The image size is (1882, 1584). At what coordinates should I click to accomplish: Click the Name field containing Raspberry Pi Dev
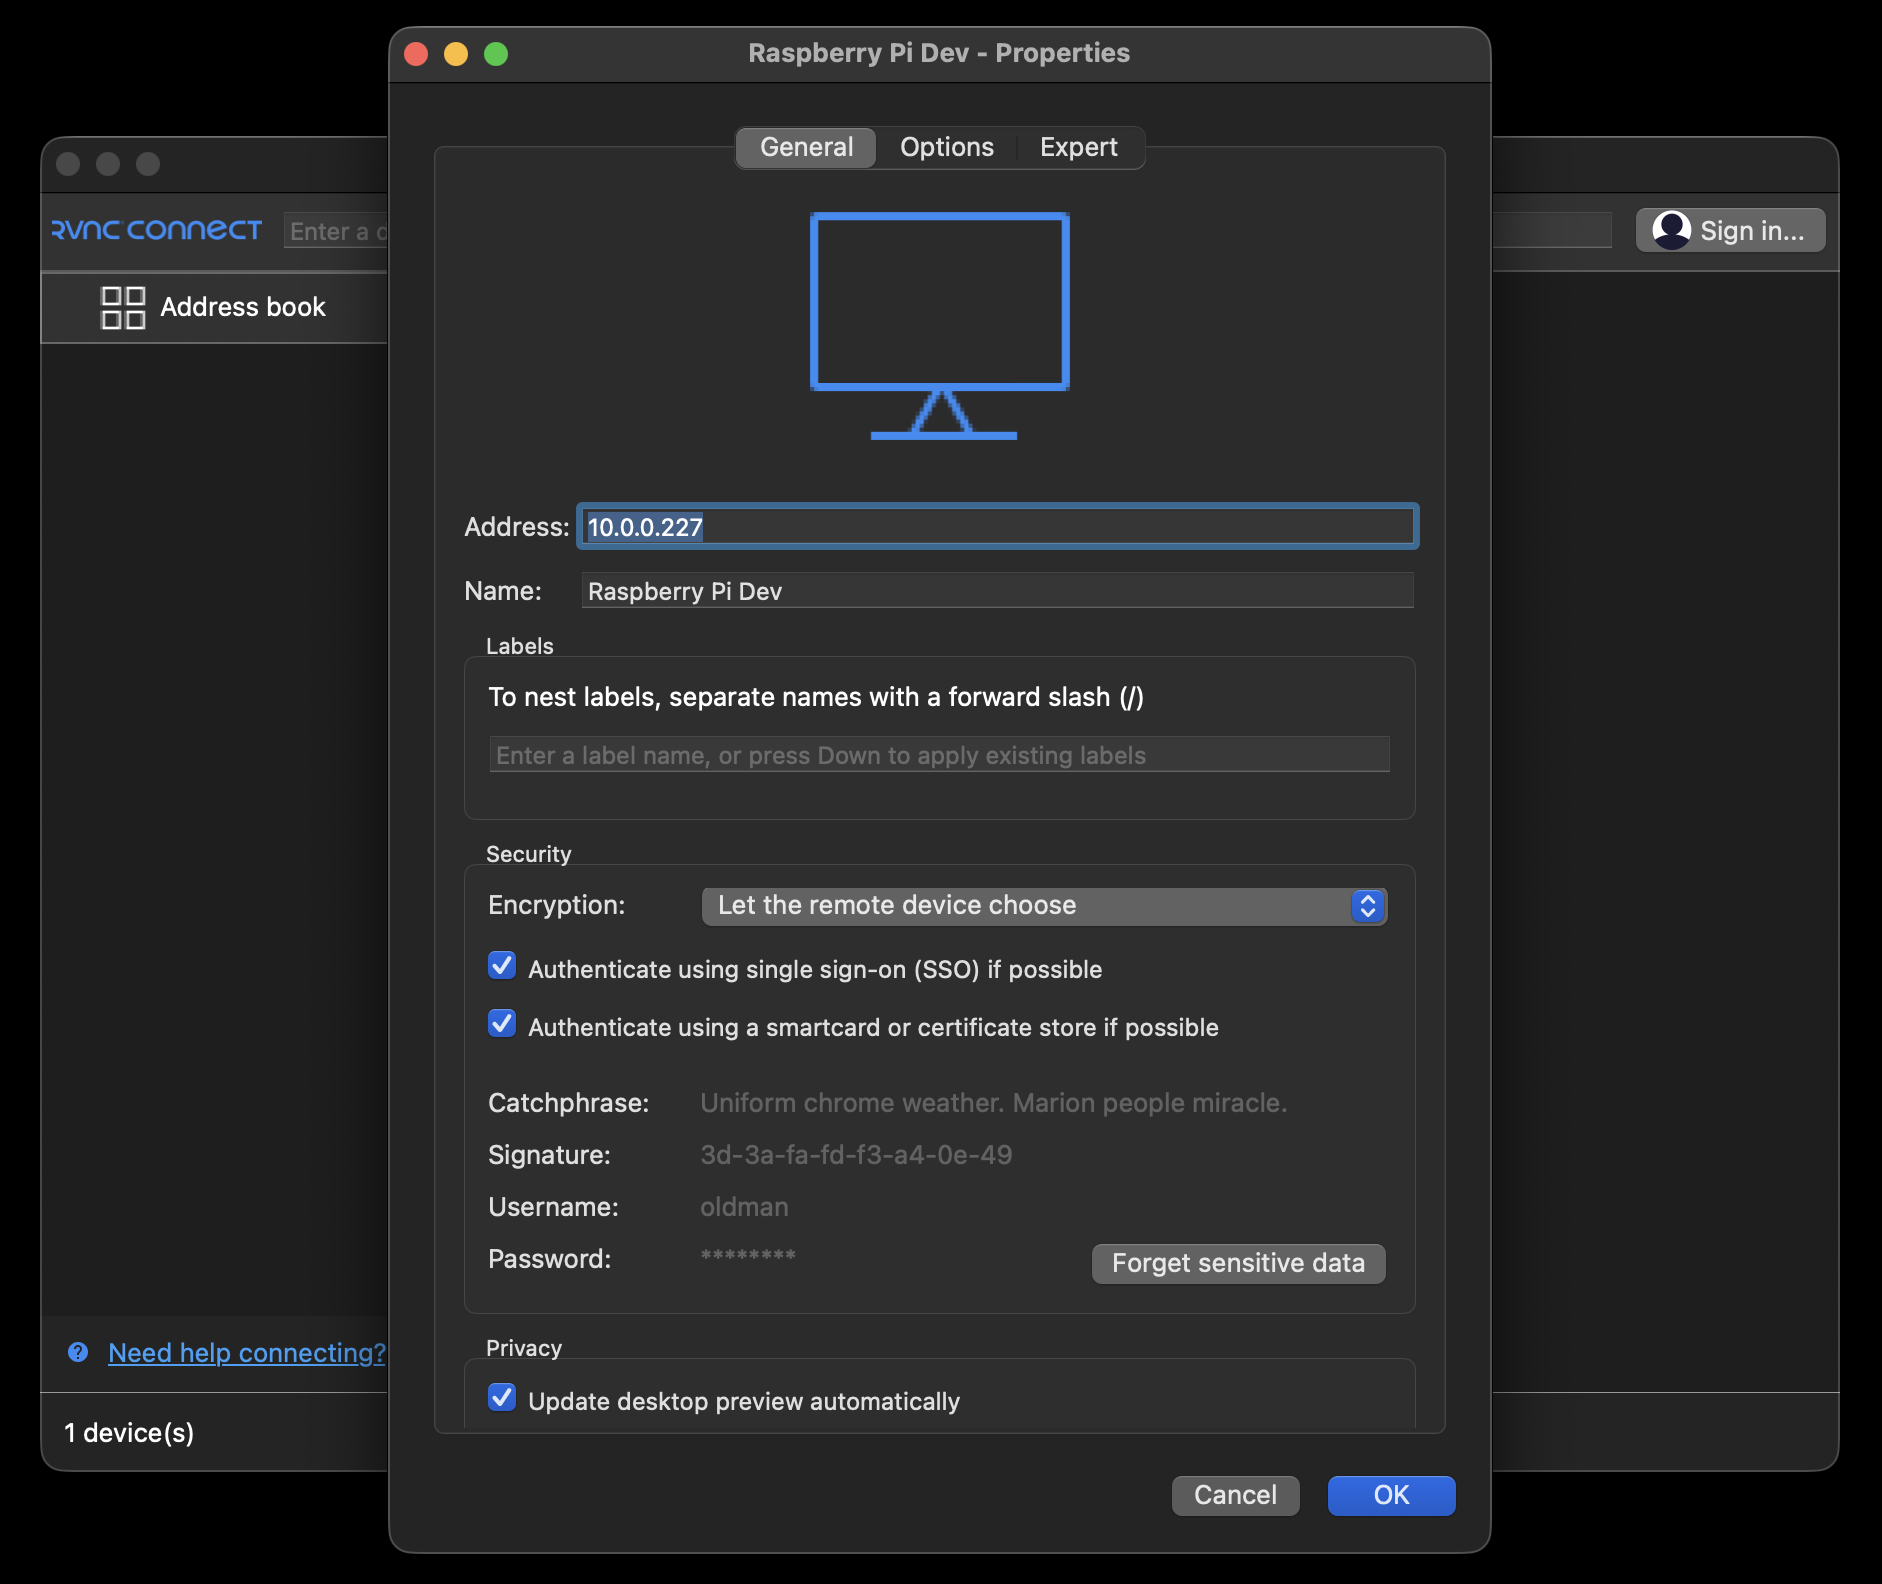pos(996,591)
